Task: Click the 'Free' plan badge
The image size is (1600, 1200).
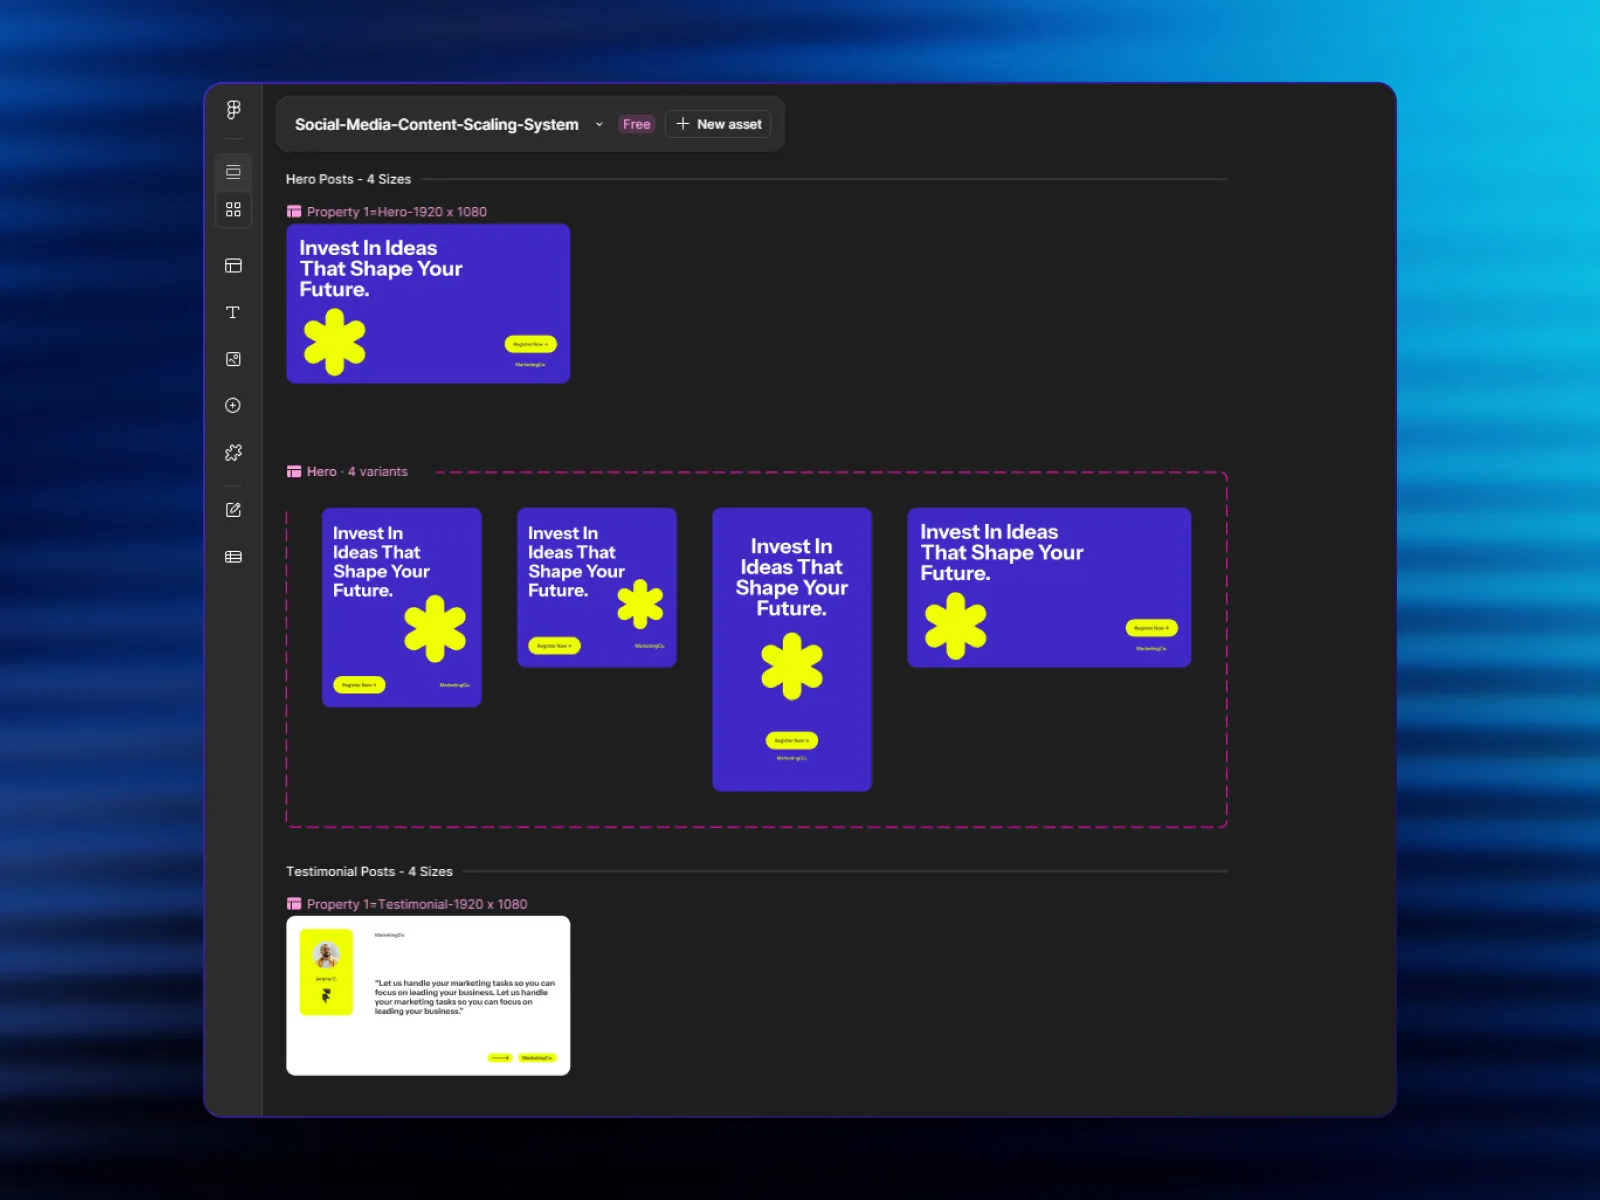Action: click(636, 124)
